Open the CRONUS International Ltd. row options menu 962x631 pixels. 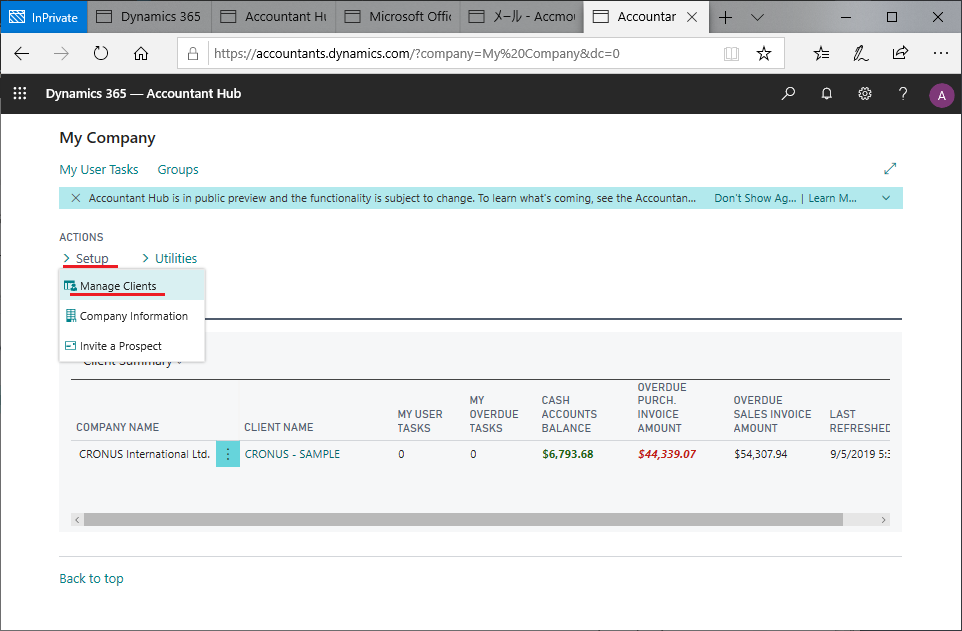coord(228,454)
